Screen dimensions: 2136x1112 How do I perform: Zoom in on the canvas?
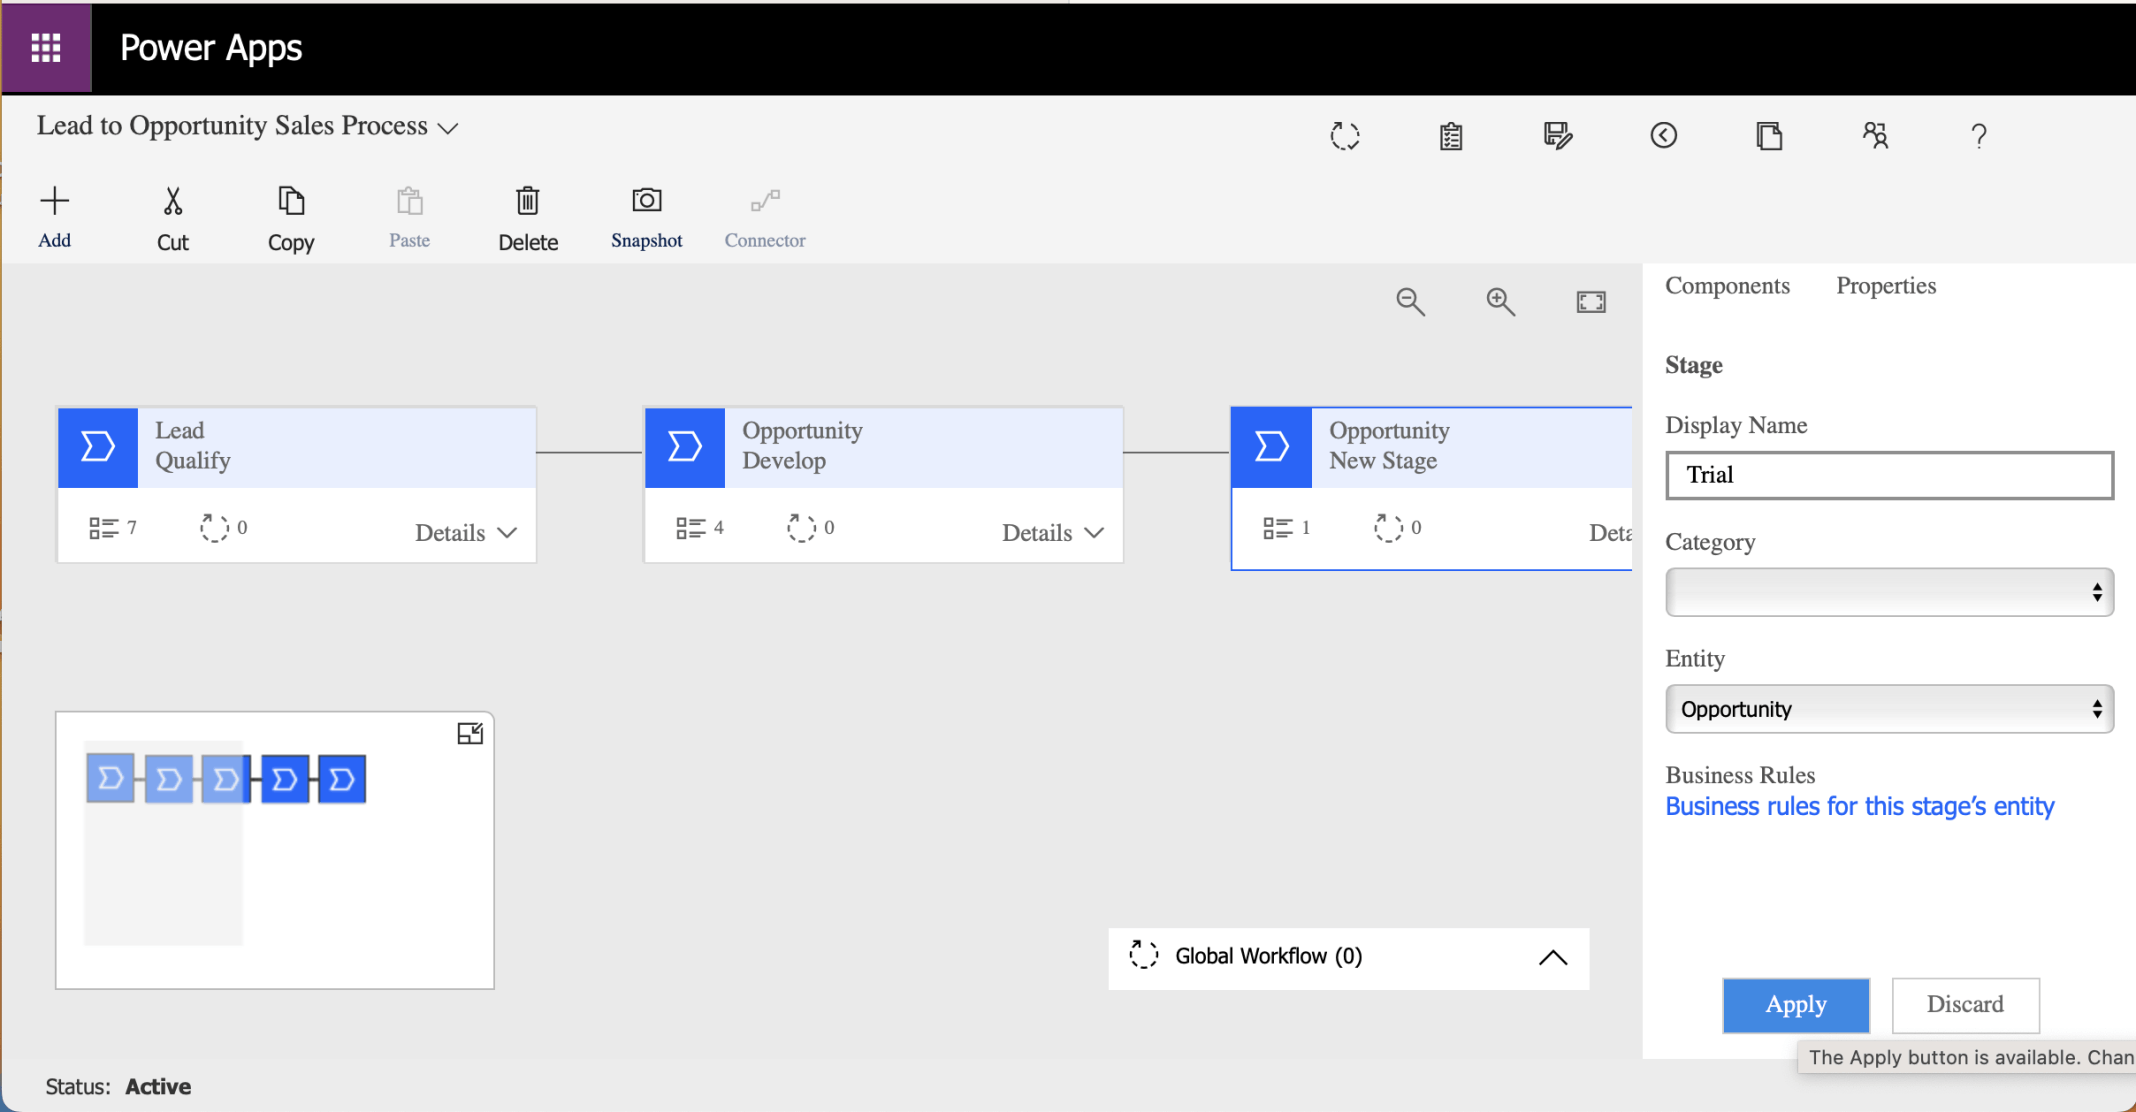tap(1500, 301)
